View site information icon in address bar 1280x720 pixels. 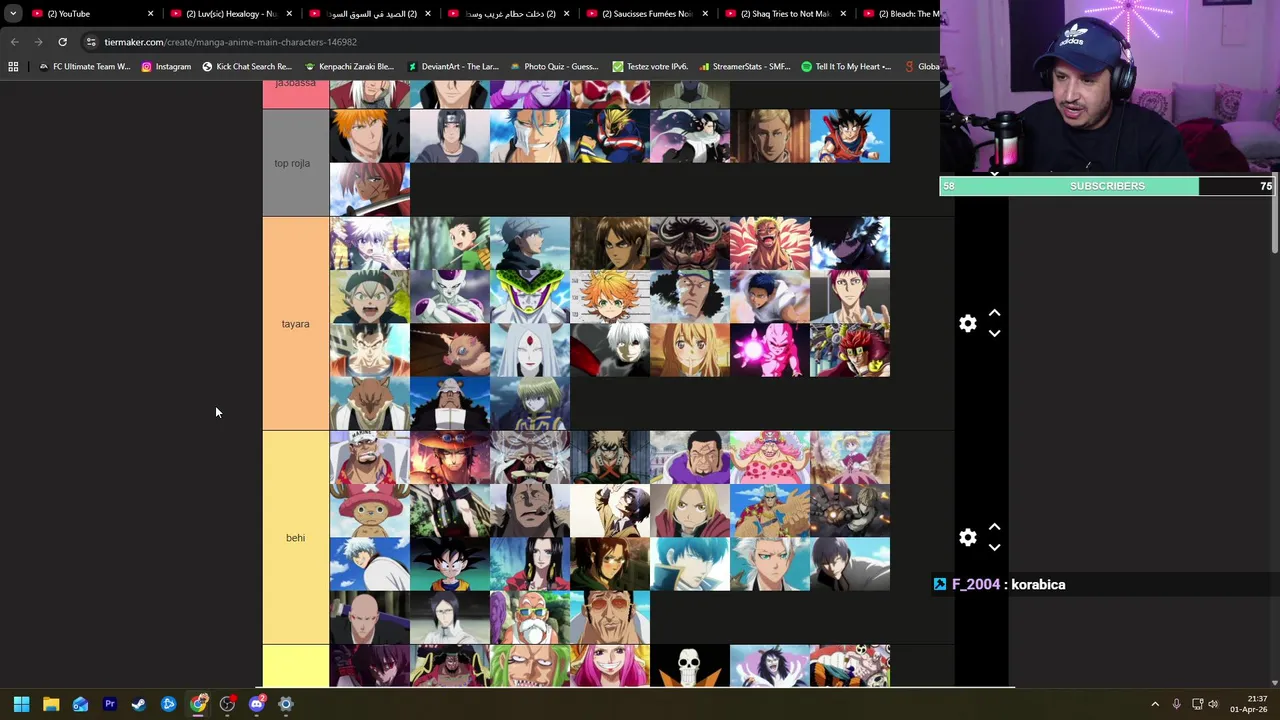[91, 42]
